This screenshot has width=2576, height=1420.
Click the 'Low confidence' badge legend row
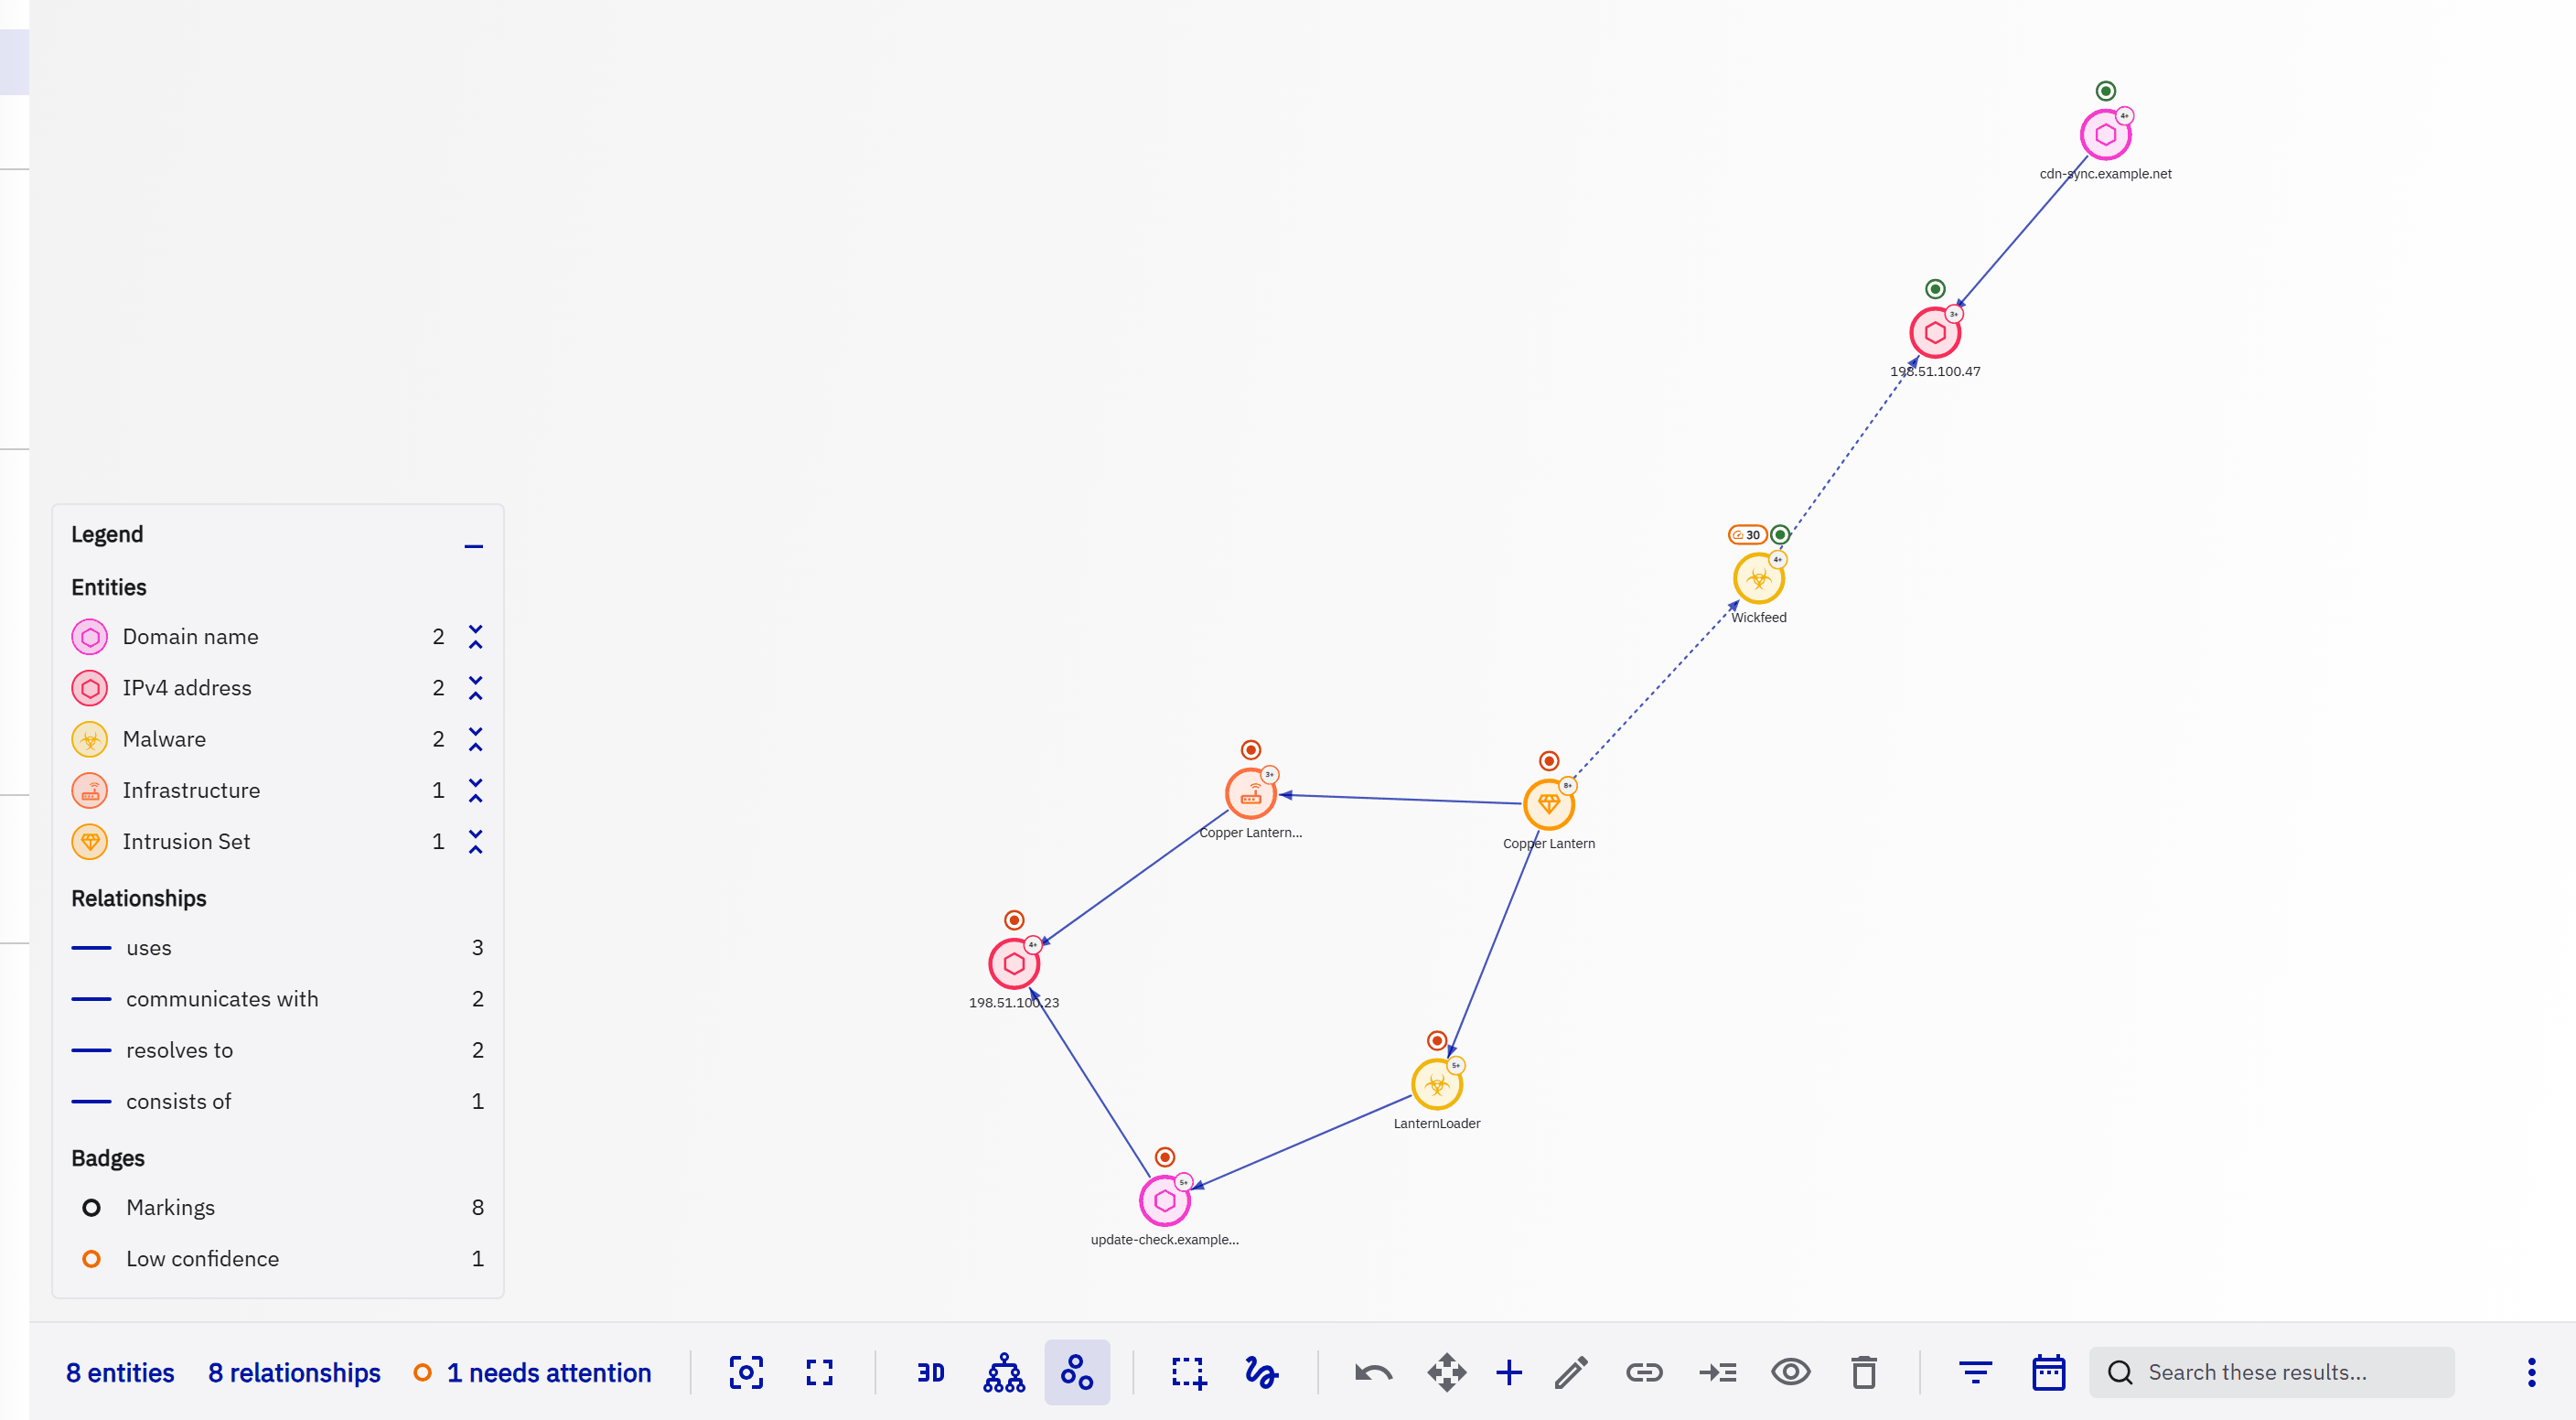coord(277,1259)
